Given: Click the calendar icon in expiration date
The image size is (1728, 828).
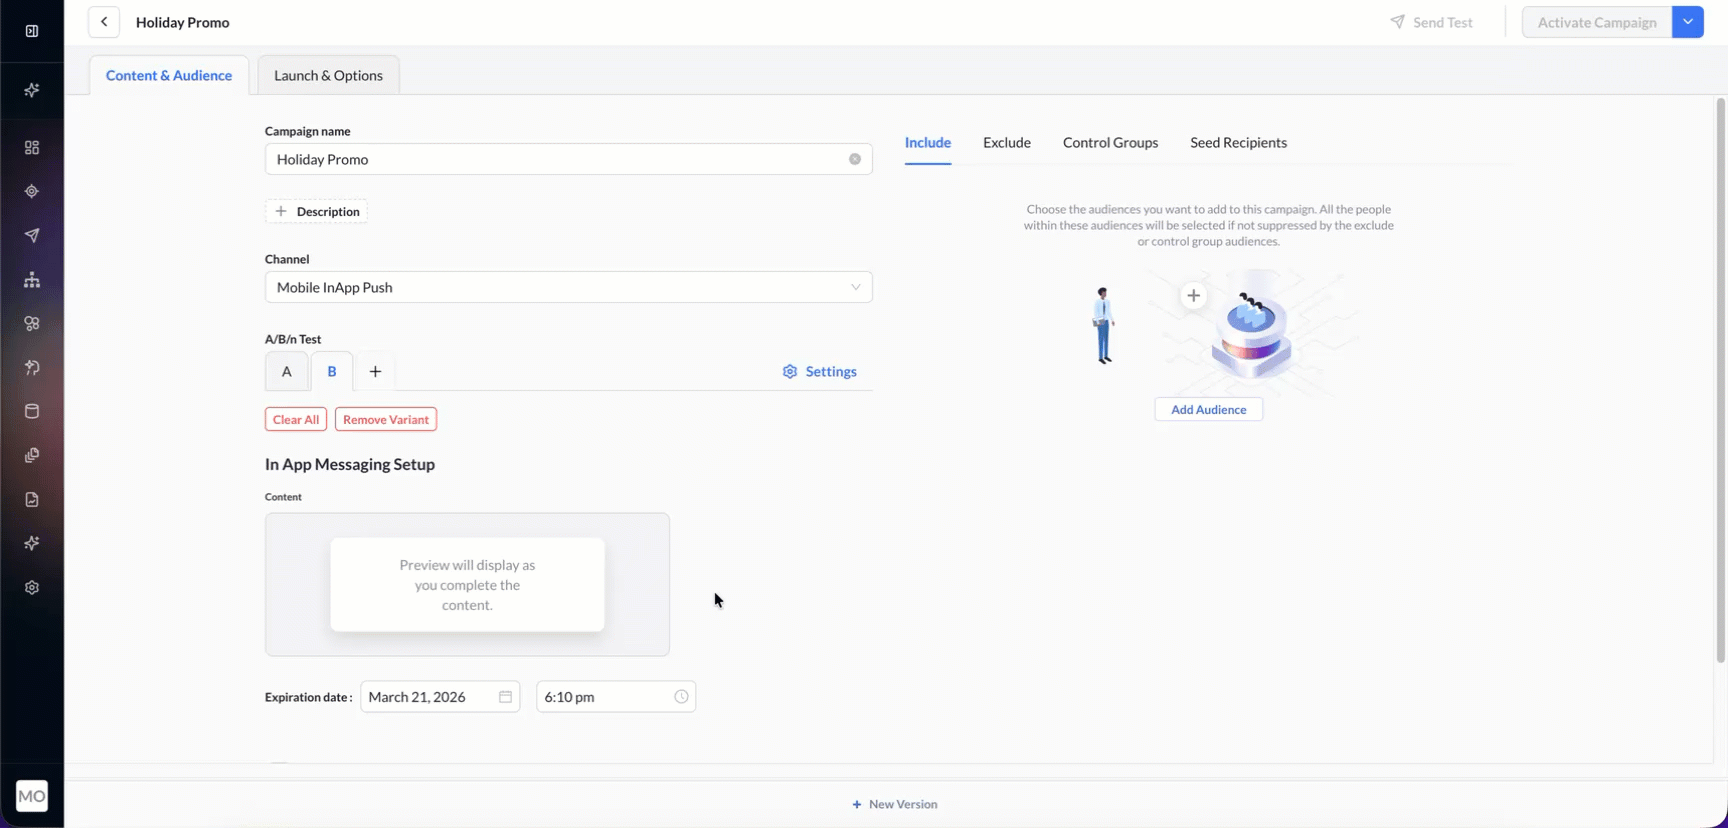Looking at the screenshot, I should click(x=505, y=697).
